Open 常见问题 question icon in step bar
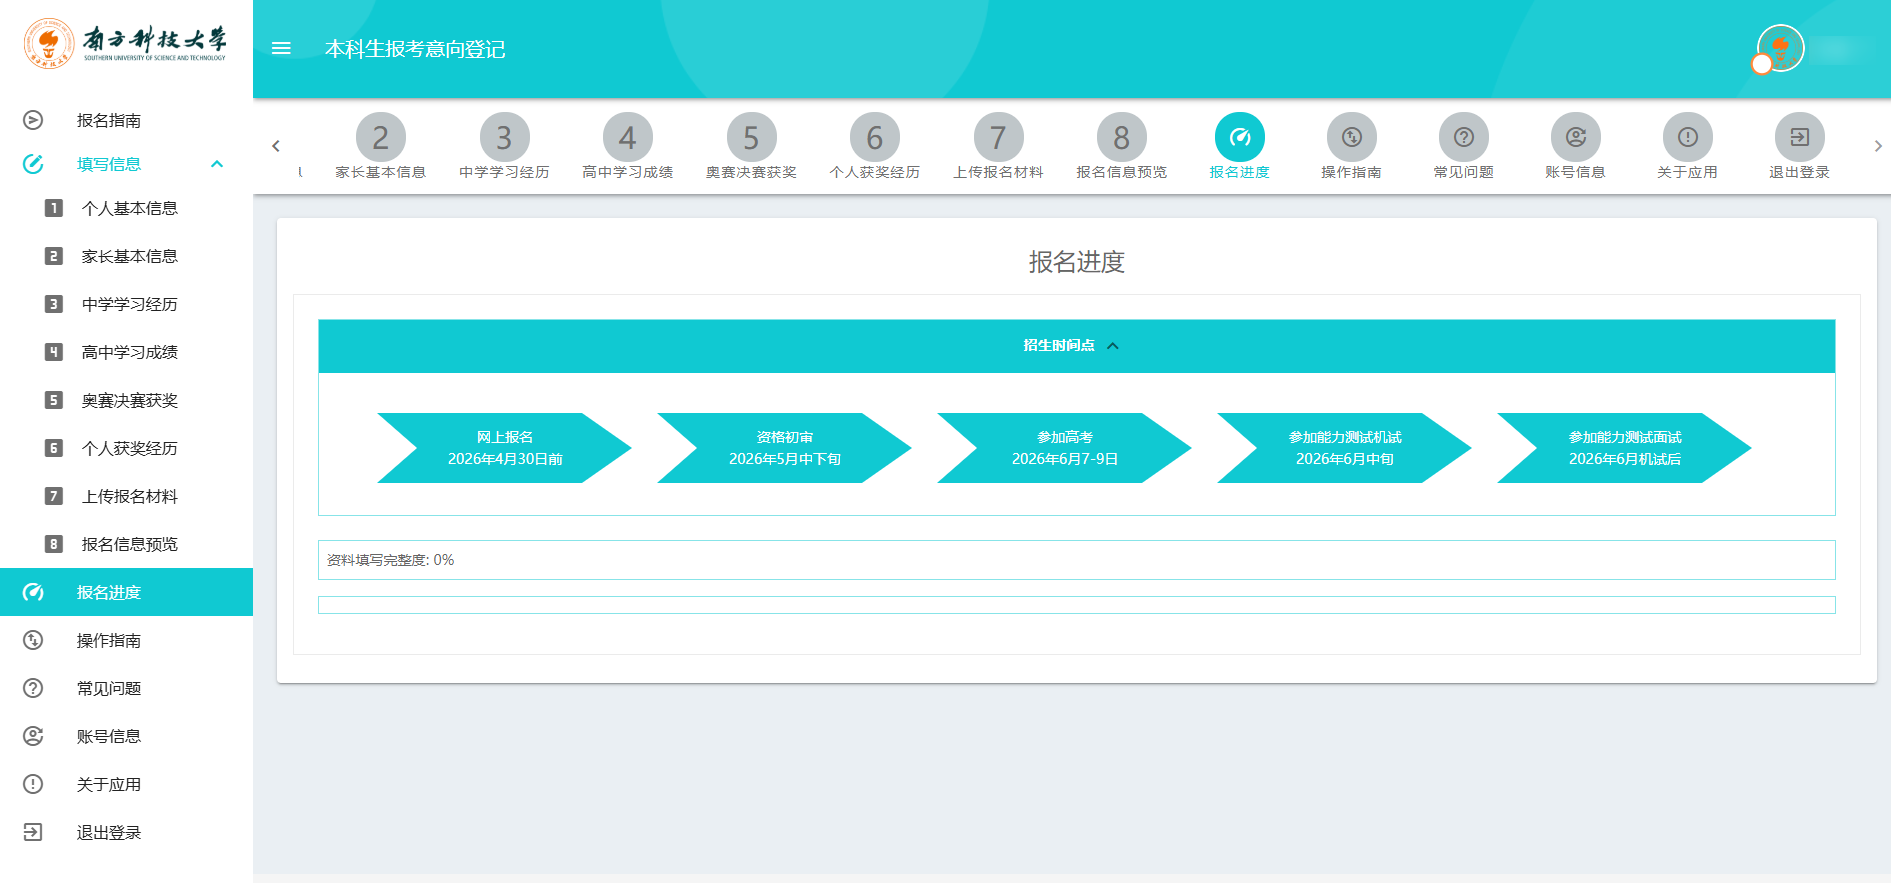The height and width of the screenshot is (883, 1891). pyautogui.click(x=1463, y=138)
